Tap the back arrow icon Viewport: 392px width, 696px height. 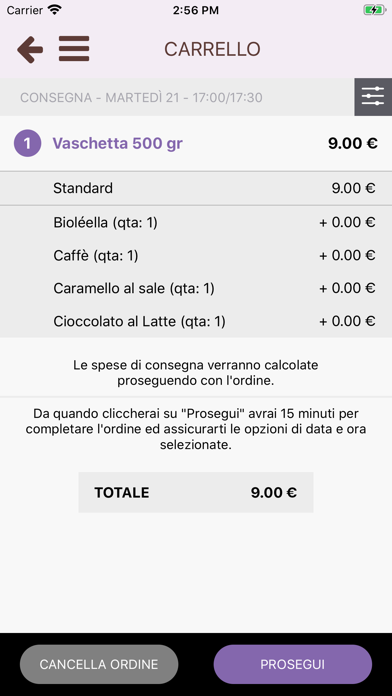tap(30, 49)
